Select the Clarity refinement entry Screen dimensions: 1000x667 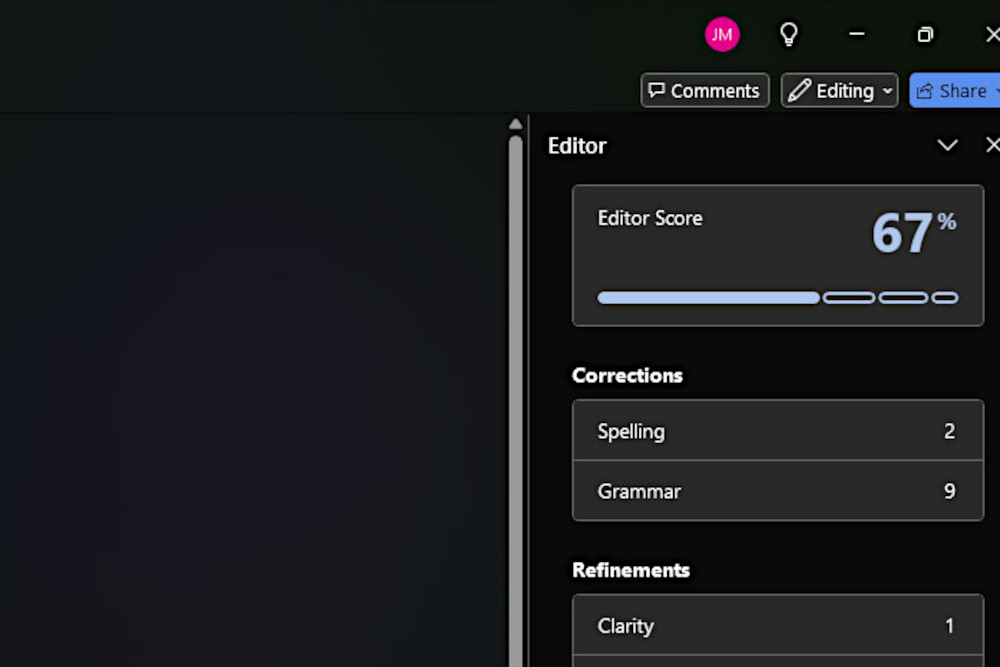pos(778,626)
